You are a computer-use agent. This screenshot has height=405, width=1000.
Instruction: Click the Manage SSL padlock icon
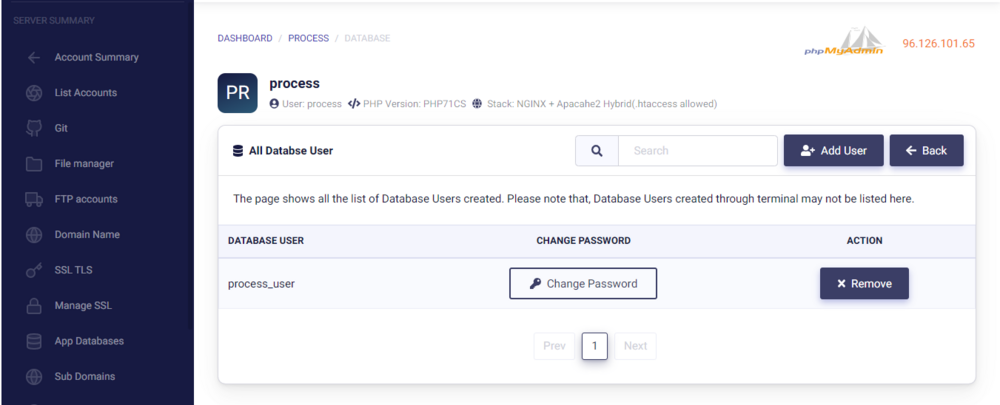click(34, 306)
